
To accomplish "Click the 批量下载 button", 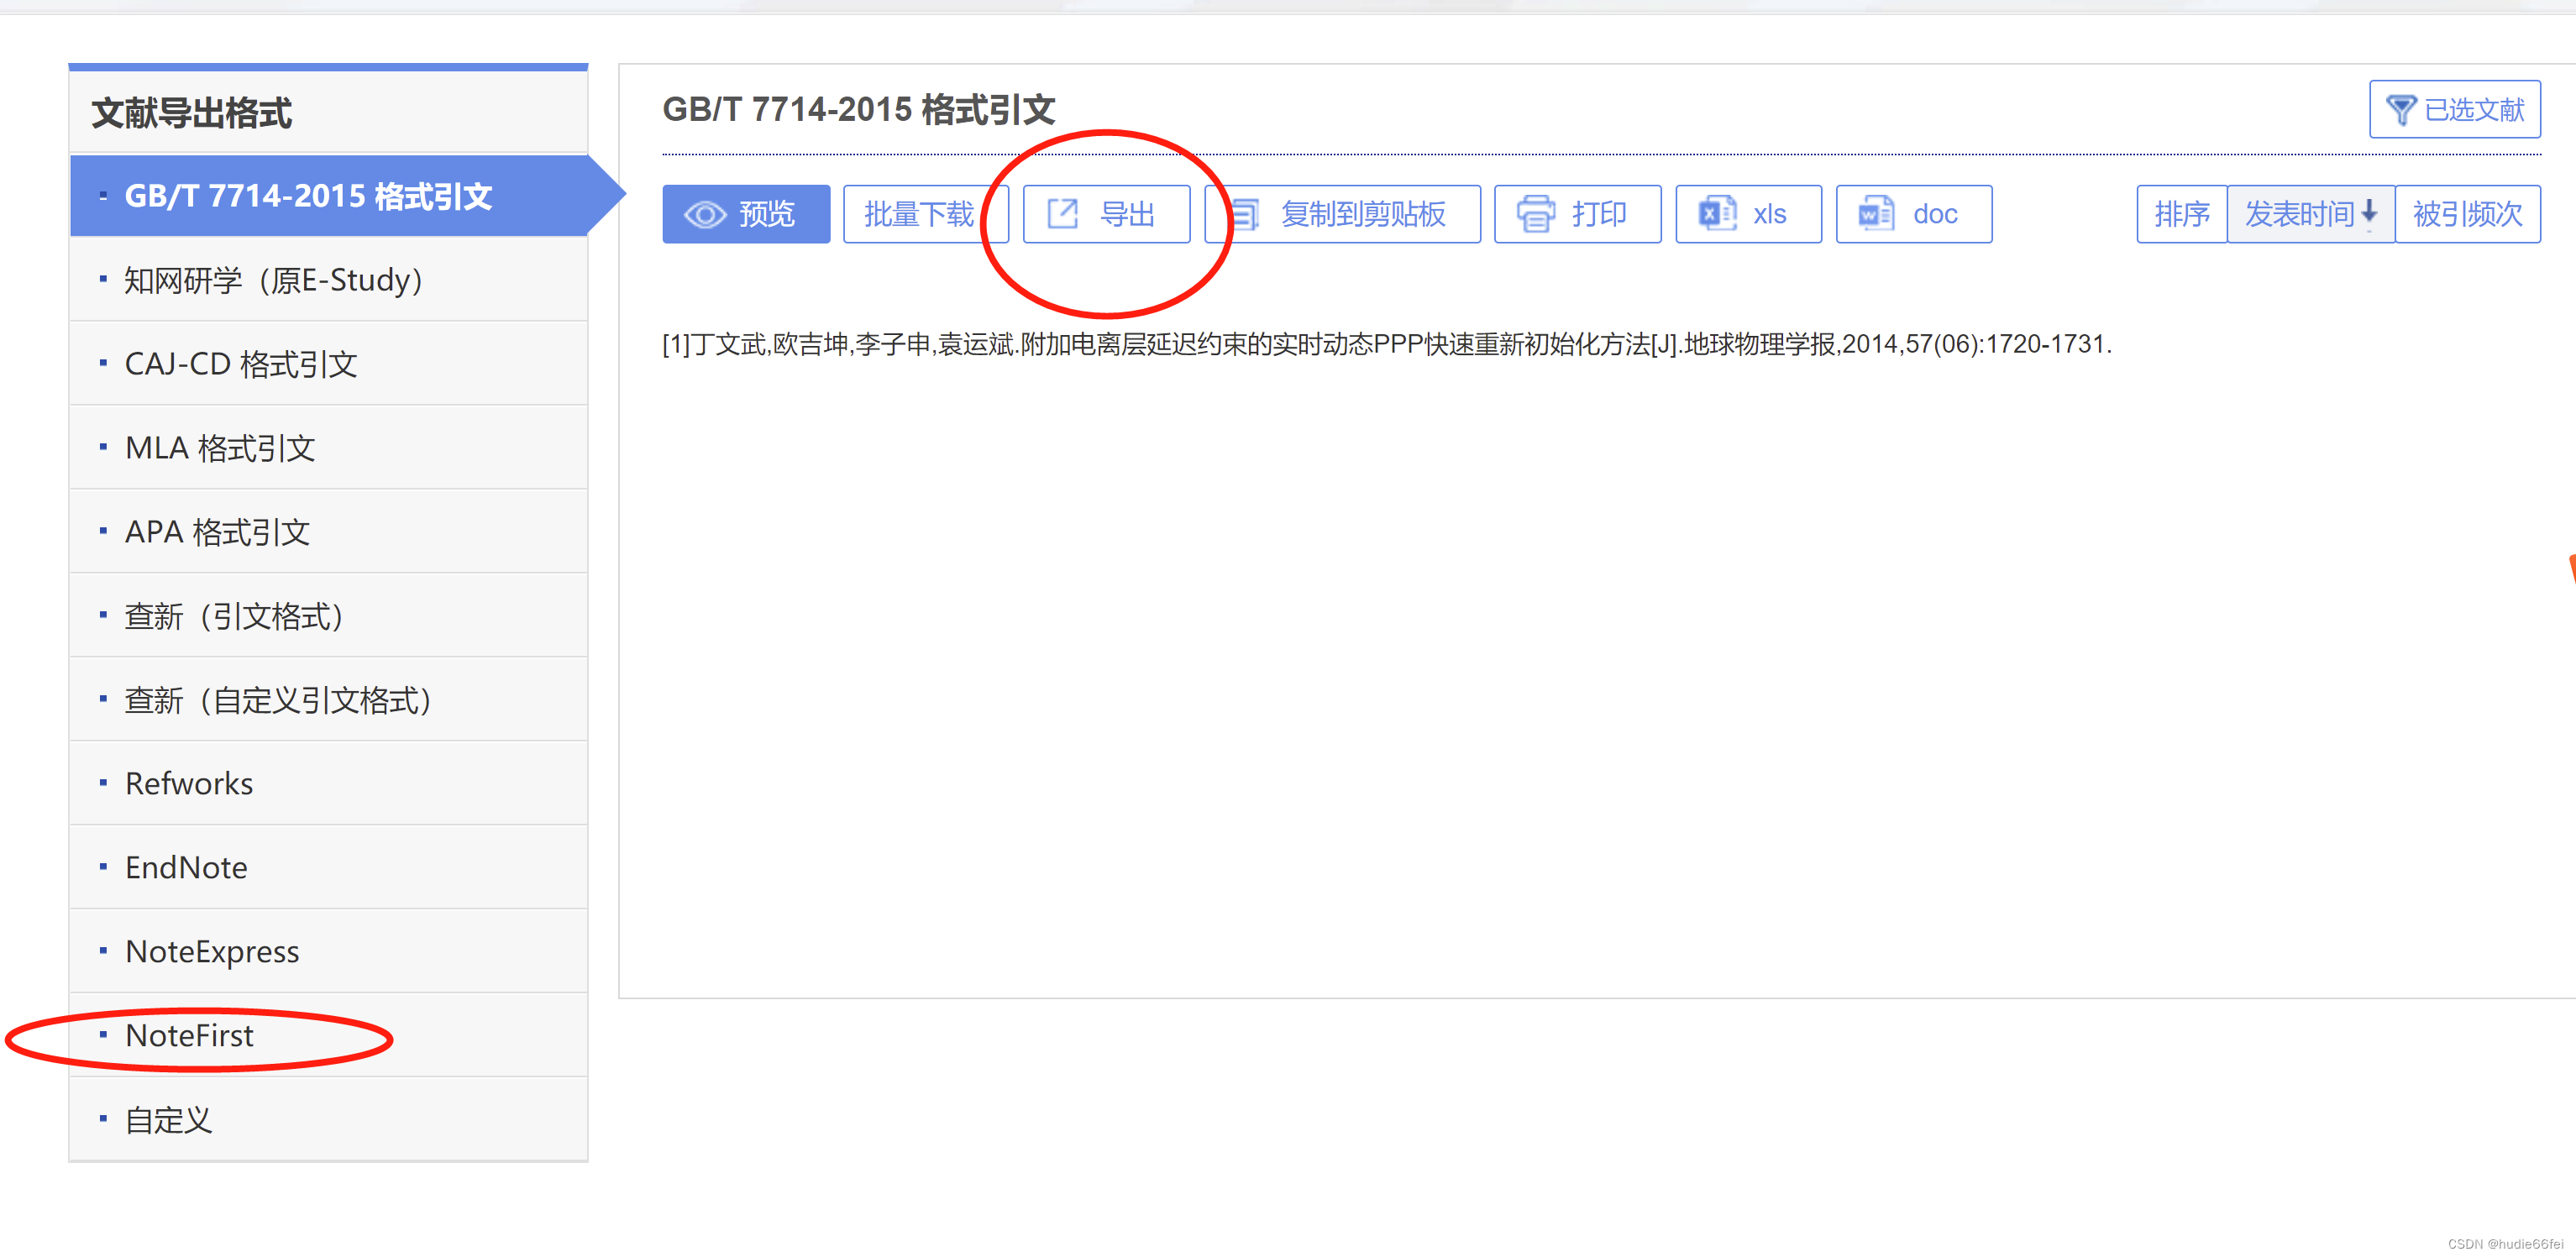I will click(x=919, y=214).
